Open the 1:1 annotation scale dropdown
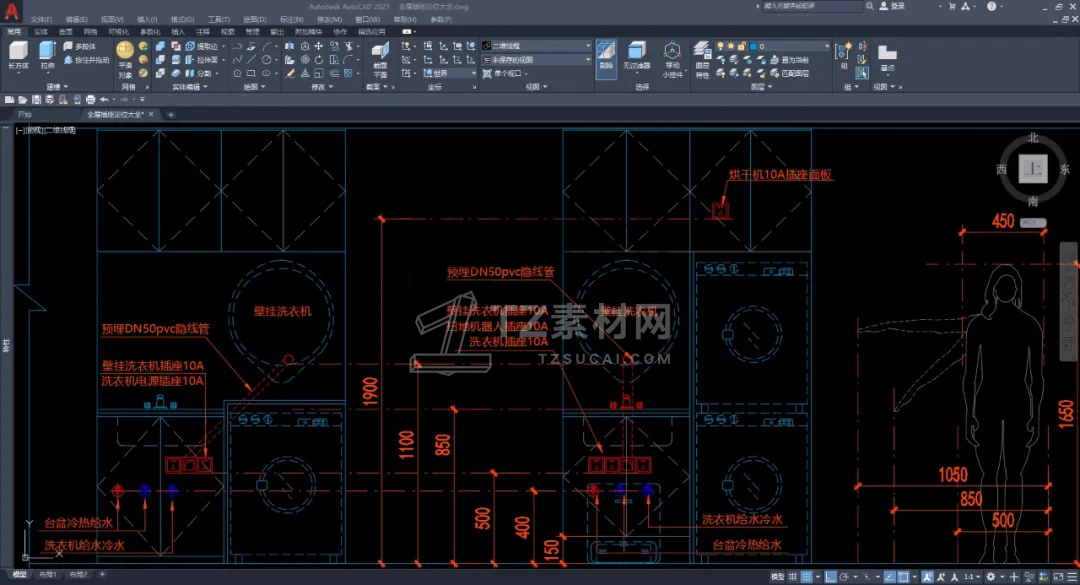The image size is (1080, 585). pyautogui.click(x=971, y=577)
